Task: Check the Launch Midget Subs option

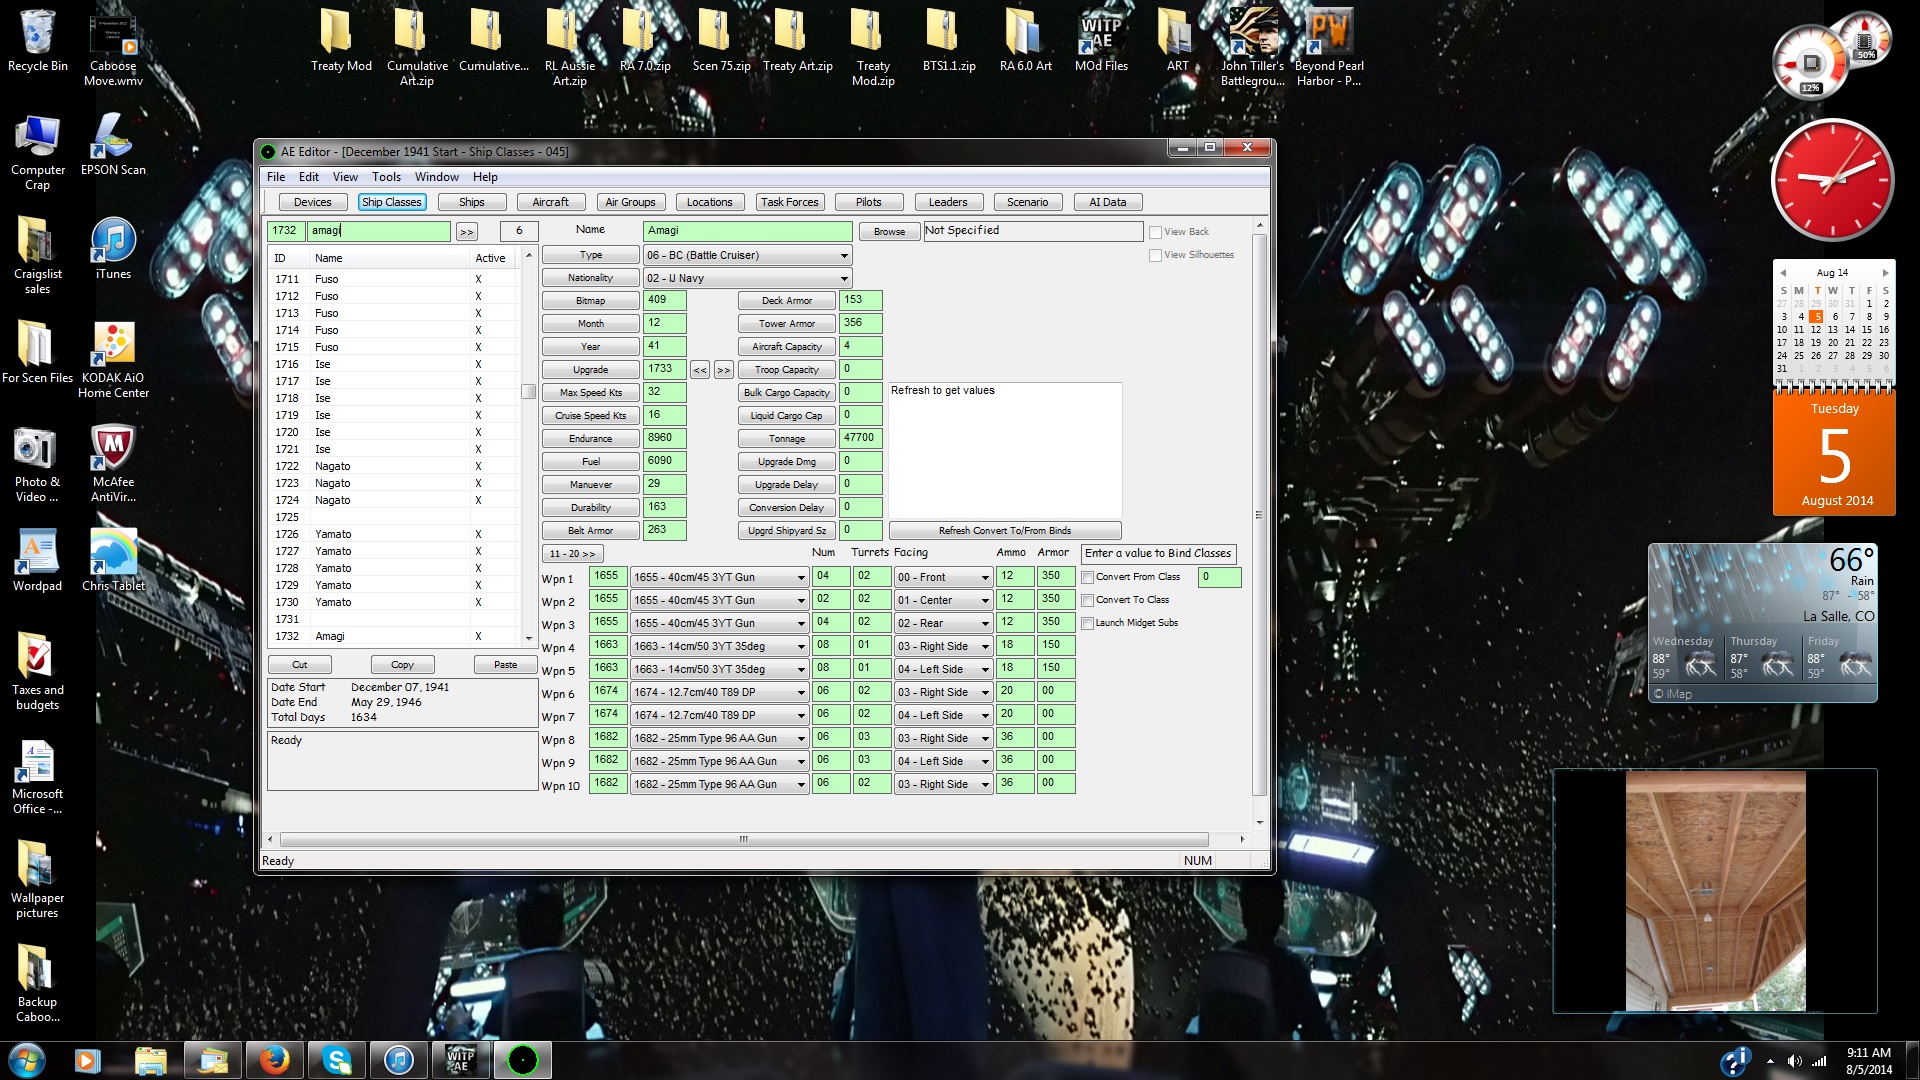Action: (1088, 623)
